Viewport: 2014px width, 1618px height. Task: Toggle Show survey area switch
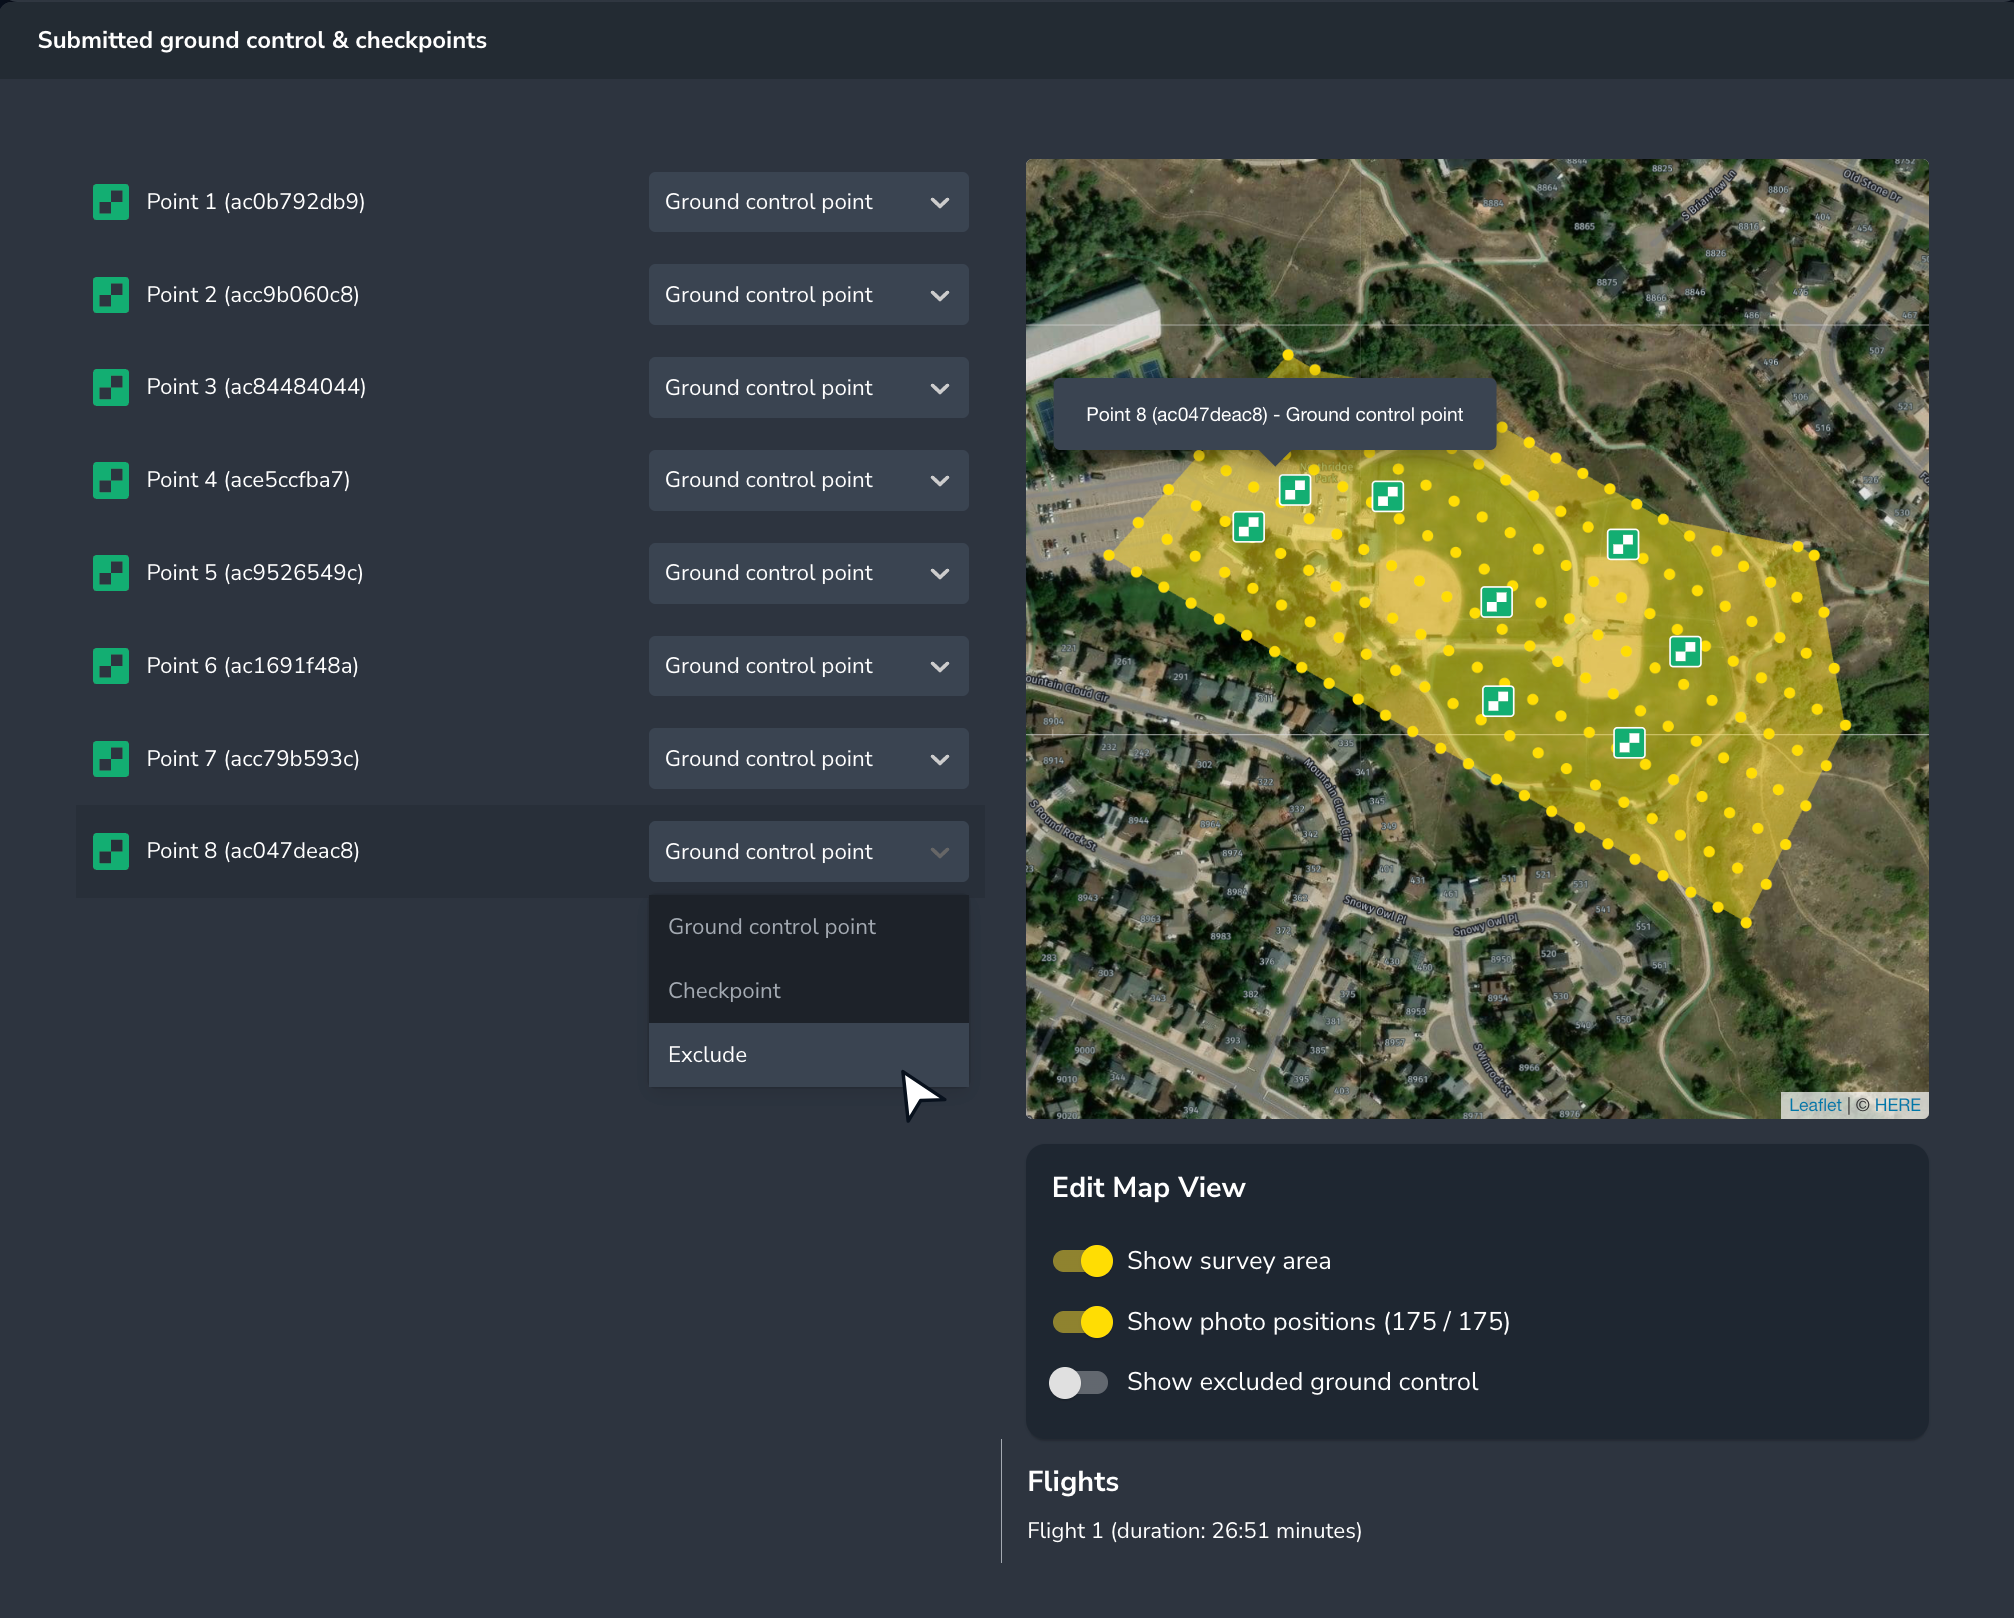coord(1082,1261)
